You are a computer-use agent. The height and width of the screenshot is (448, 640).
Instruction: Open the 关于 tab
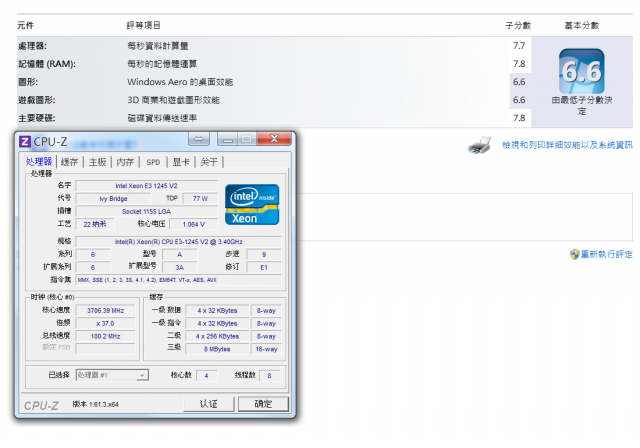coord(209,162)
